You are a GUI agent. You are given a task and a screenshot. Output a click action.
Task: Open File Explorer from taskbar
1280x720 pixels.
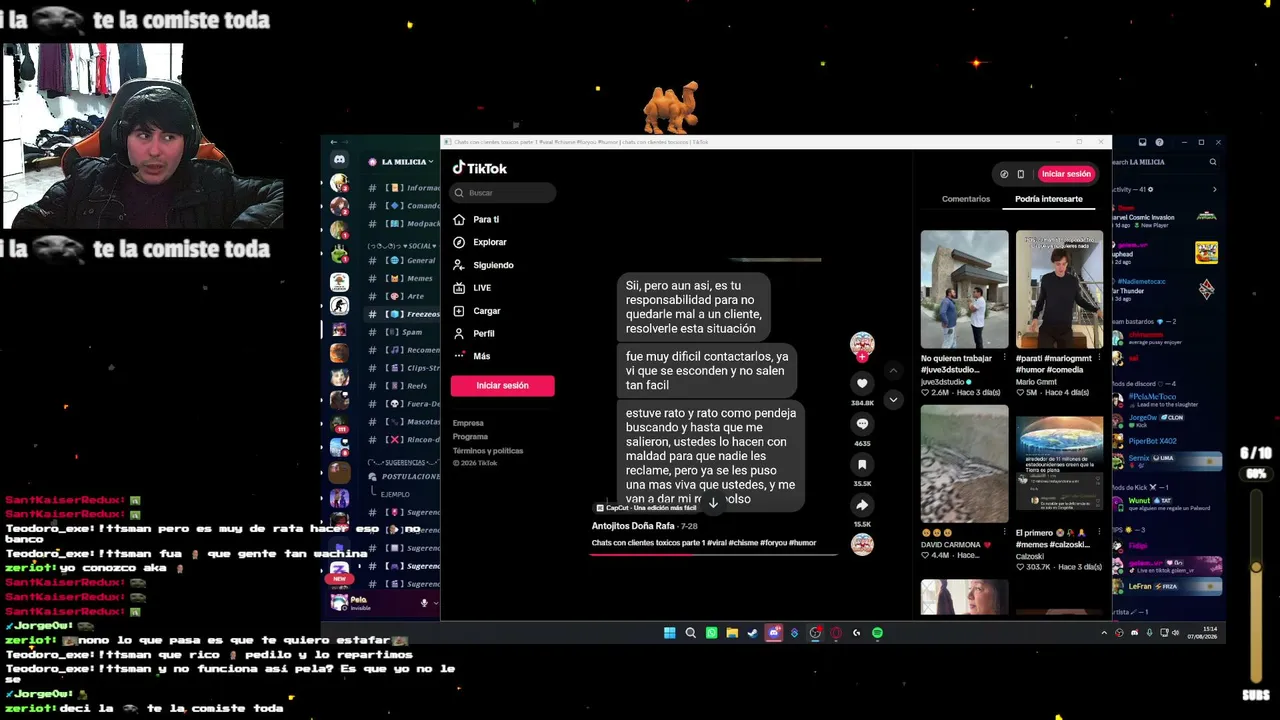(732, 633)
